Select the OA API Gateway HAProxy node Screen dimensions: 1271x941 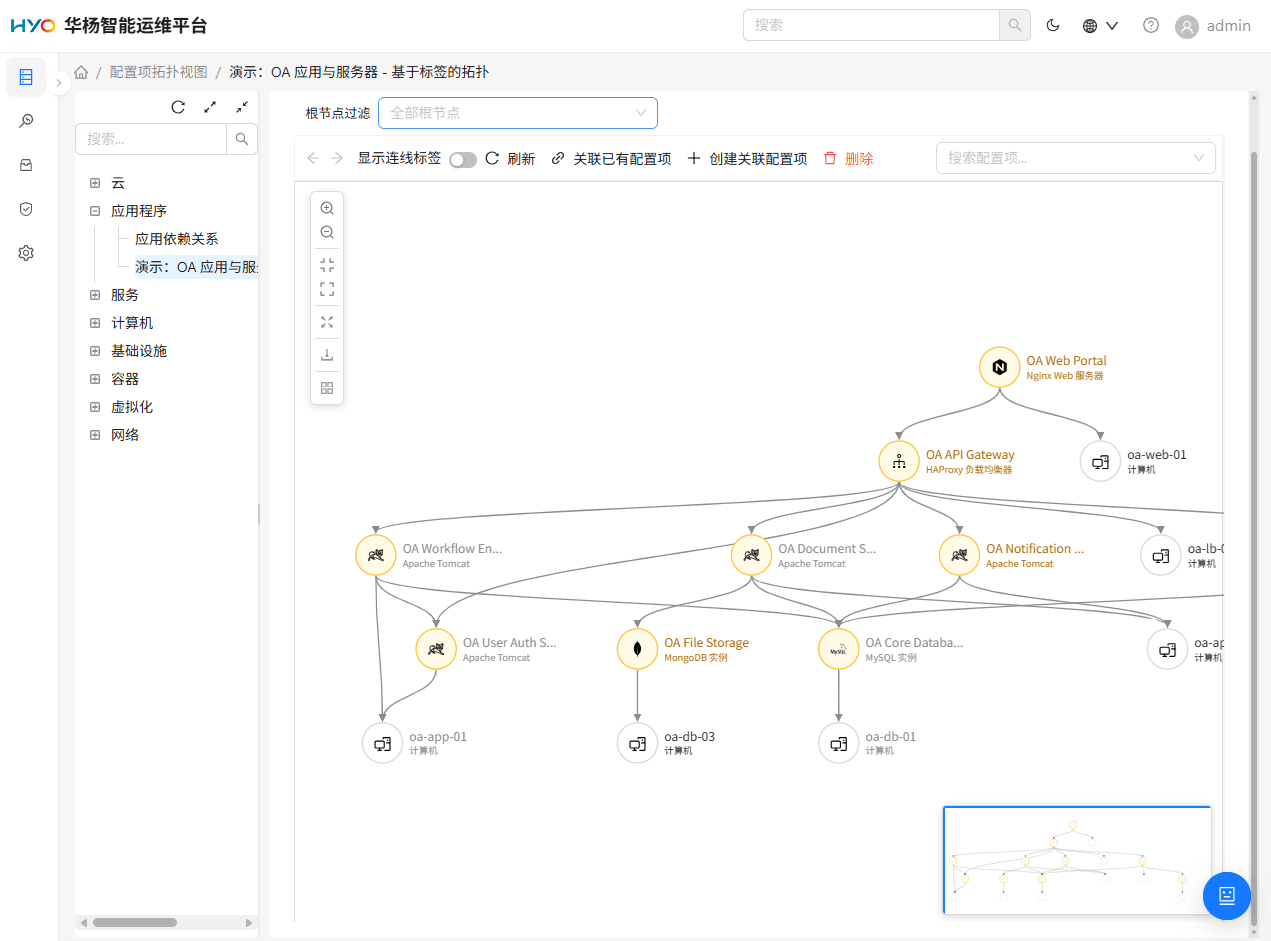899,461
